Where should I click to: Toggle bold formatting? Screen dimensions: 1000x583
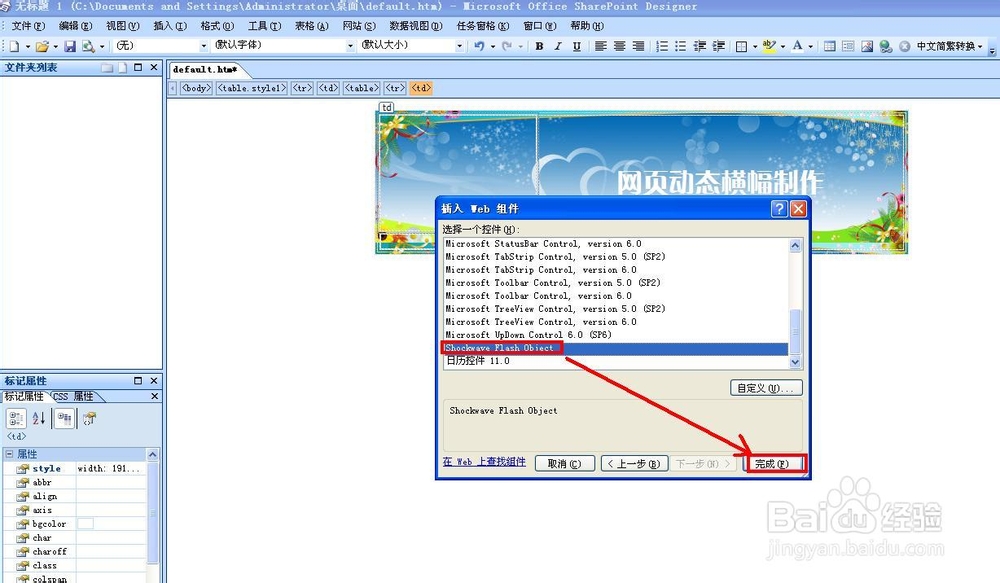tap(539, 45)
